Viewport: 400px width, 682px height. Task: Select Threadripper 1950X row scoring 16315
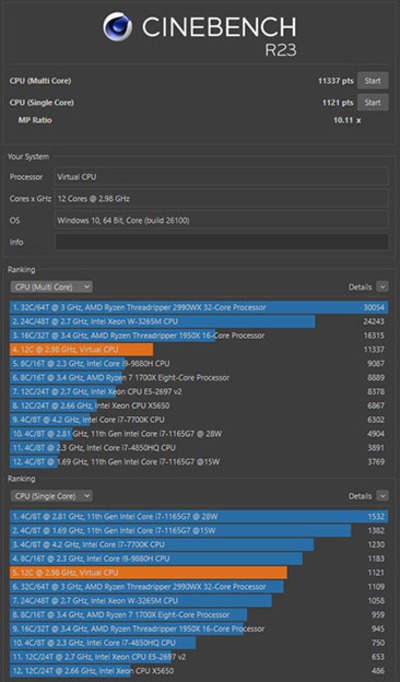point(199,336)
